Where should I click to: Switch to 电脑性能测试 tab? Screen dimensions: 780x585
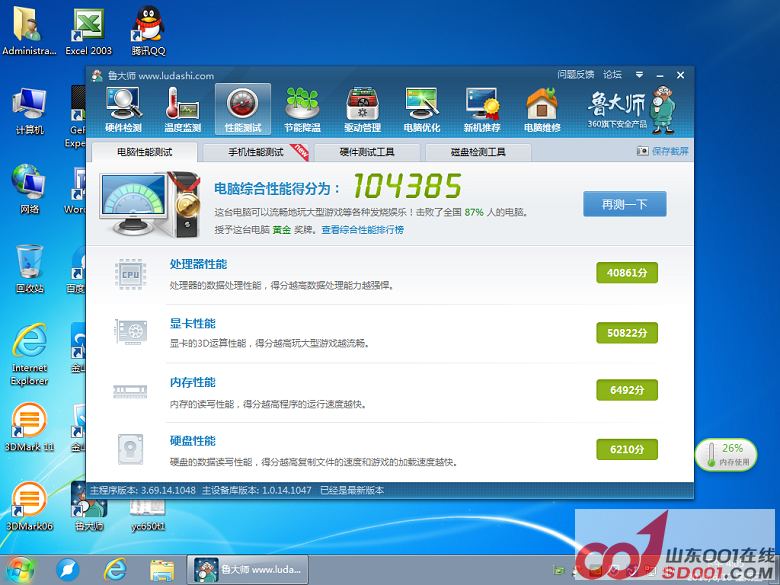[x=144, y=152]
